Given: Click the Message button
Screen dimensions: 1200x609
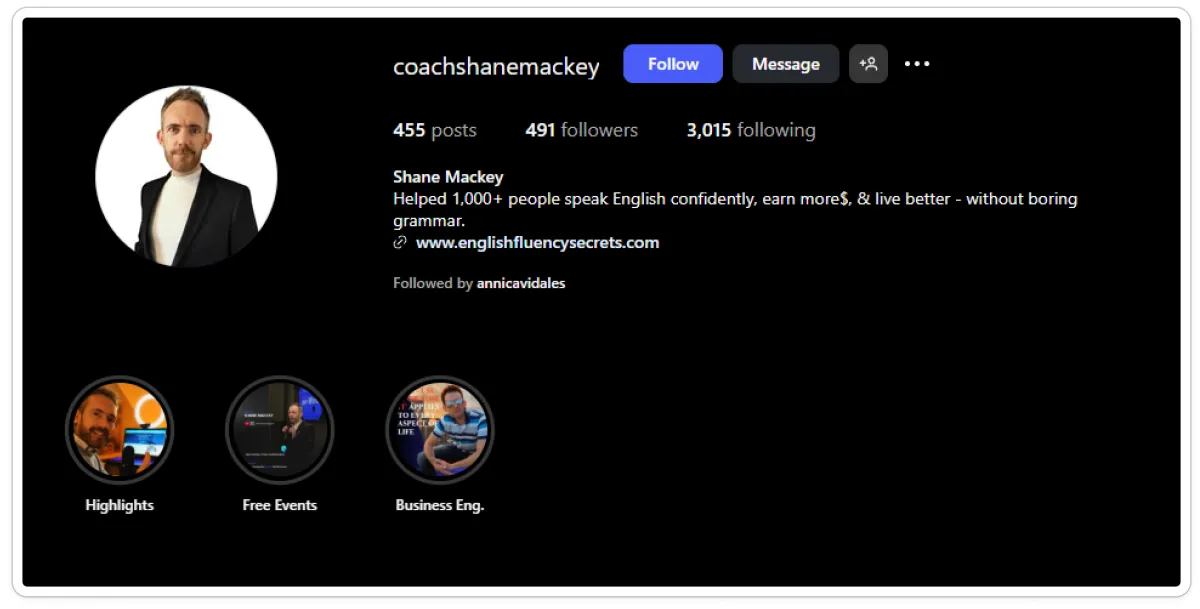Looking at the screenshot, I should [x=786, y=64].
